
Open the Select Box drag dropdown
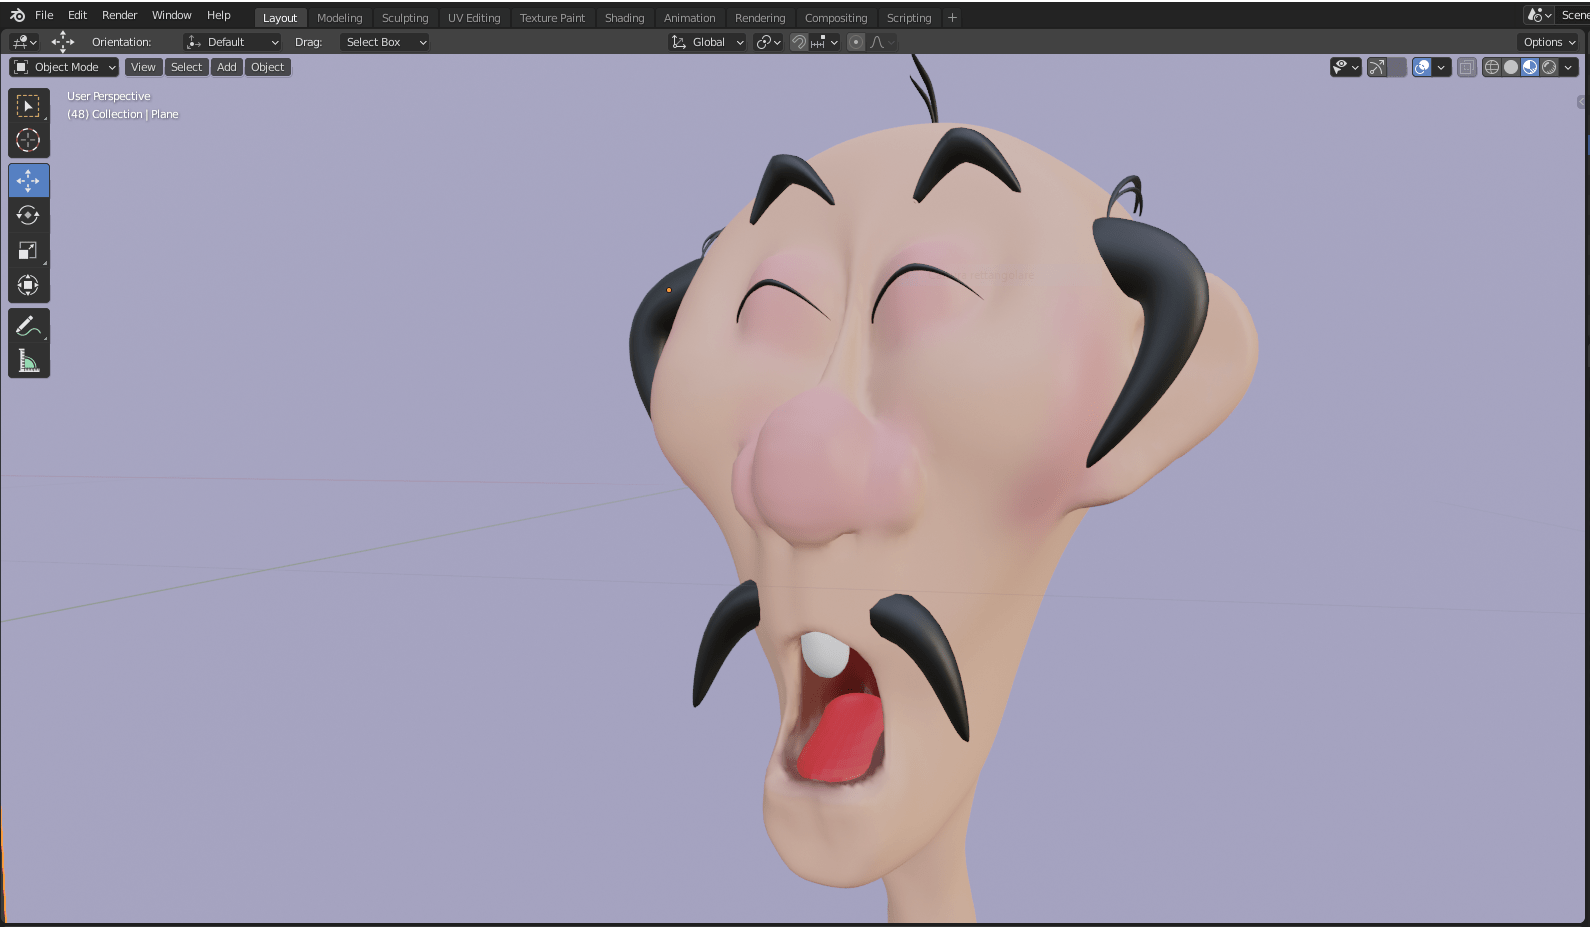coord(385,42)
